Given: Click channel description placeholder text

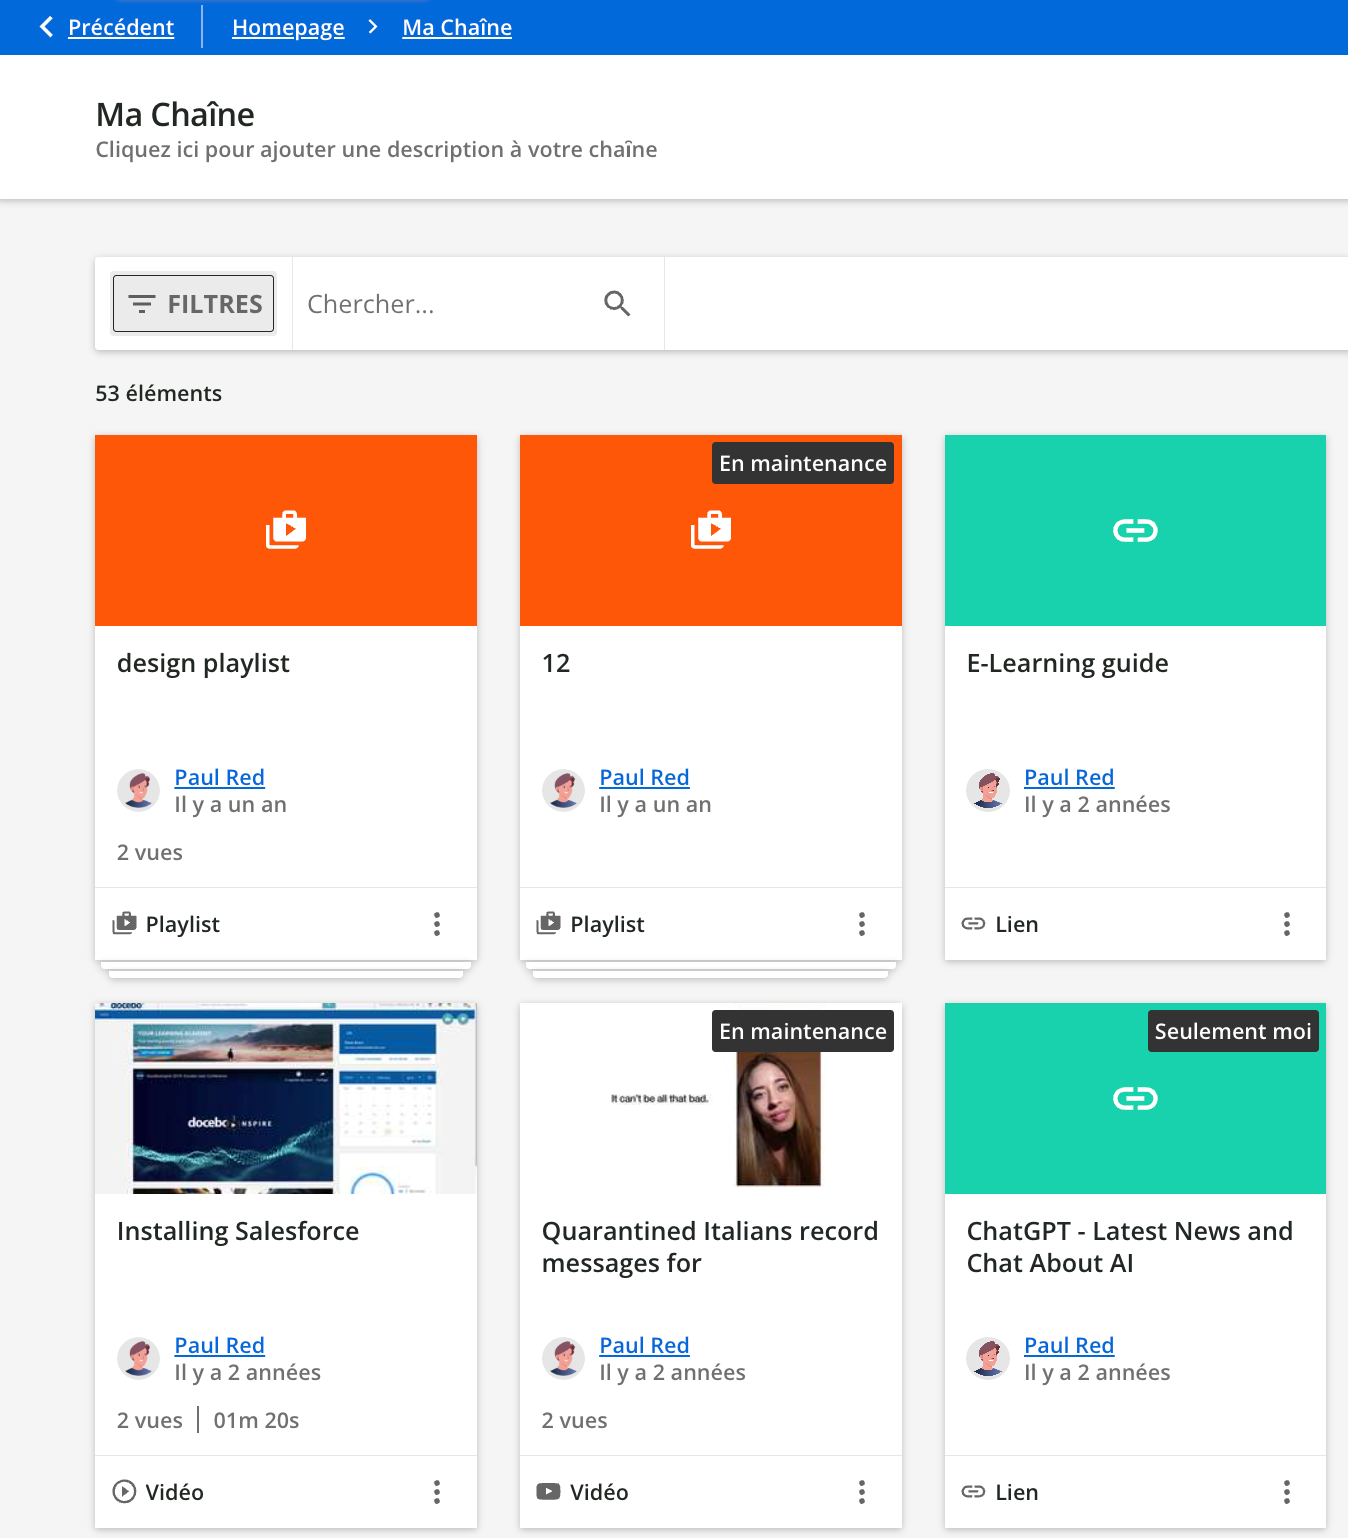Looking at the screenshot, I should (376, 150).
